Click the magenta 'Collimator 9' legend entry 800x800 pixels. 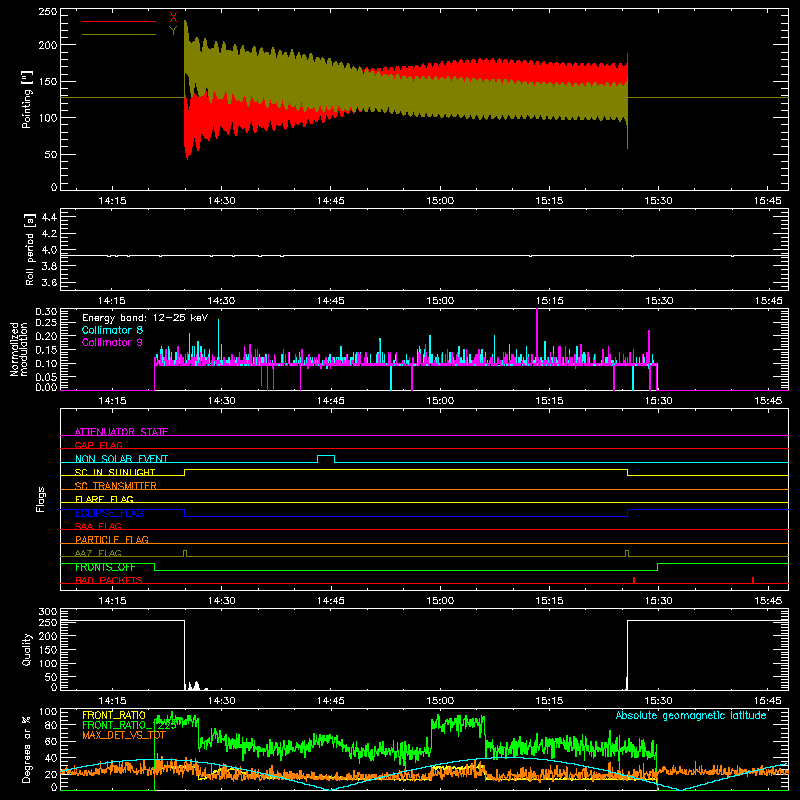tap(112, 342)
